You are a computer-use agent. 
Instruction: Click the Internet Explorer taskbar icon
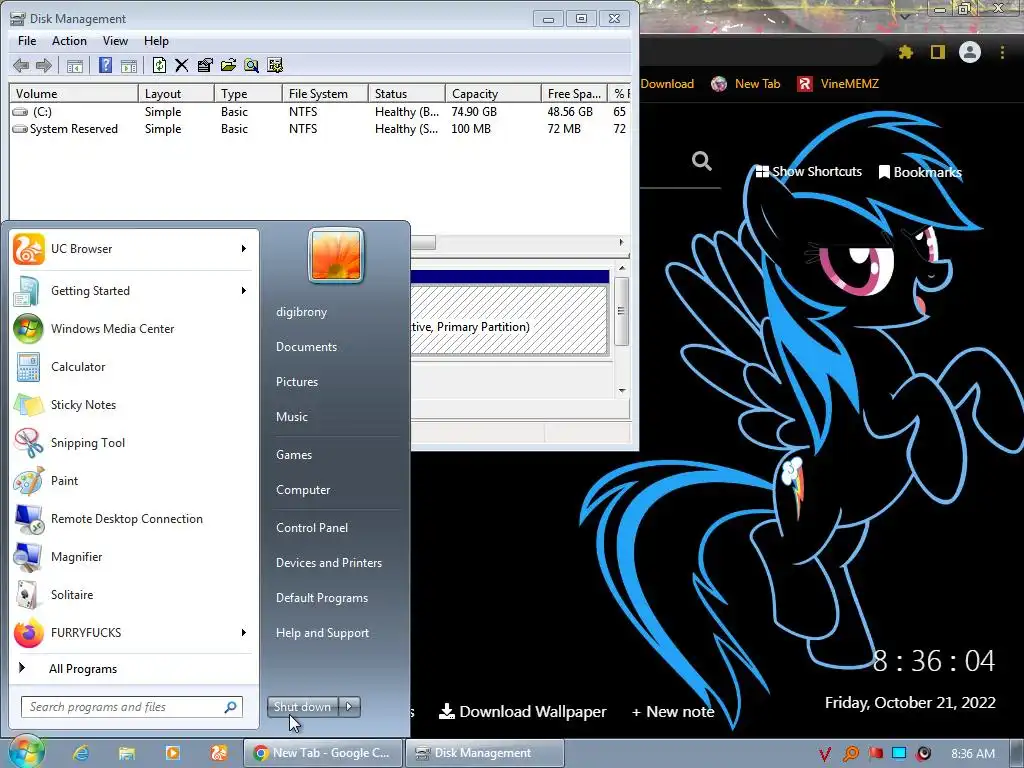click(x=80, y=753)
